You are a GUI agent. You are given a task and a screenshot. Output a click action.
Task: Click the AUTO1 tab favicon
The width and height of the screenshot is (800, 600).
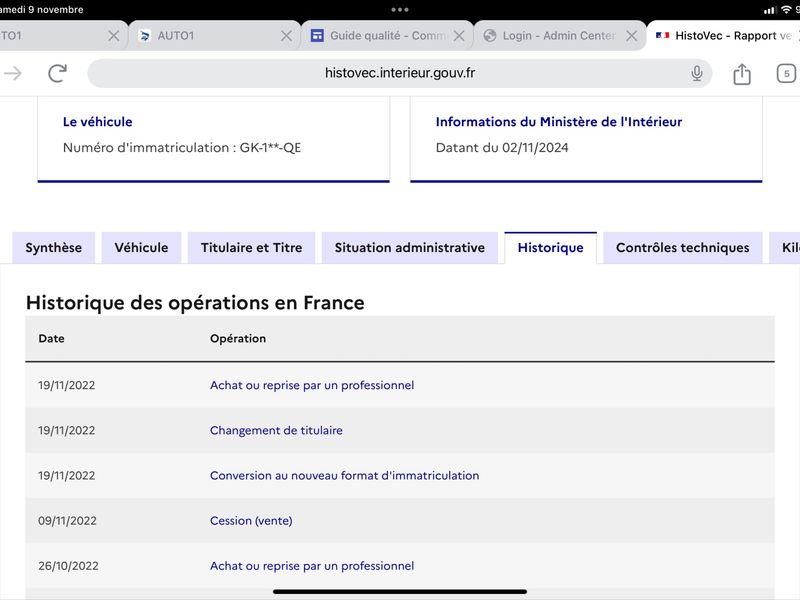(x=144, y=36)
